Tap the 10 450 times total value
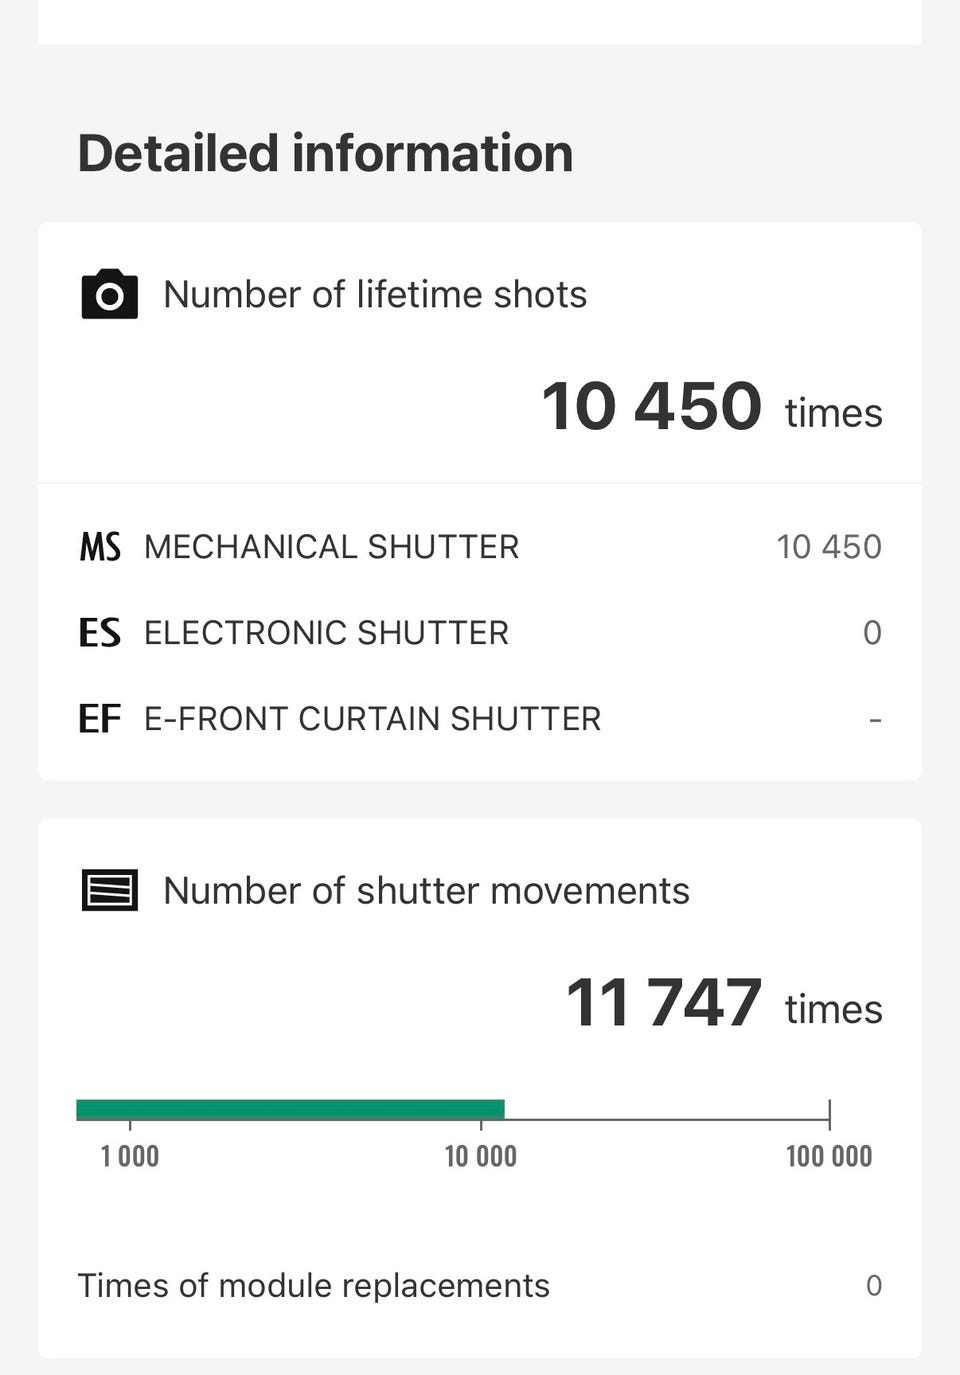This screenshot has width=960, height=1375. 712,407
